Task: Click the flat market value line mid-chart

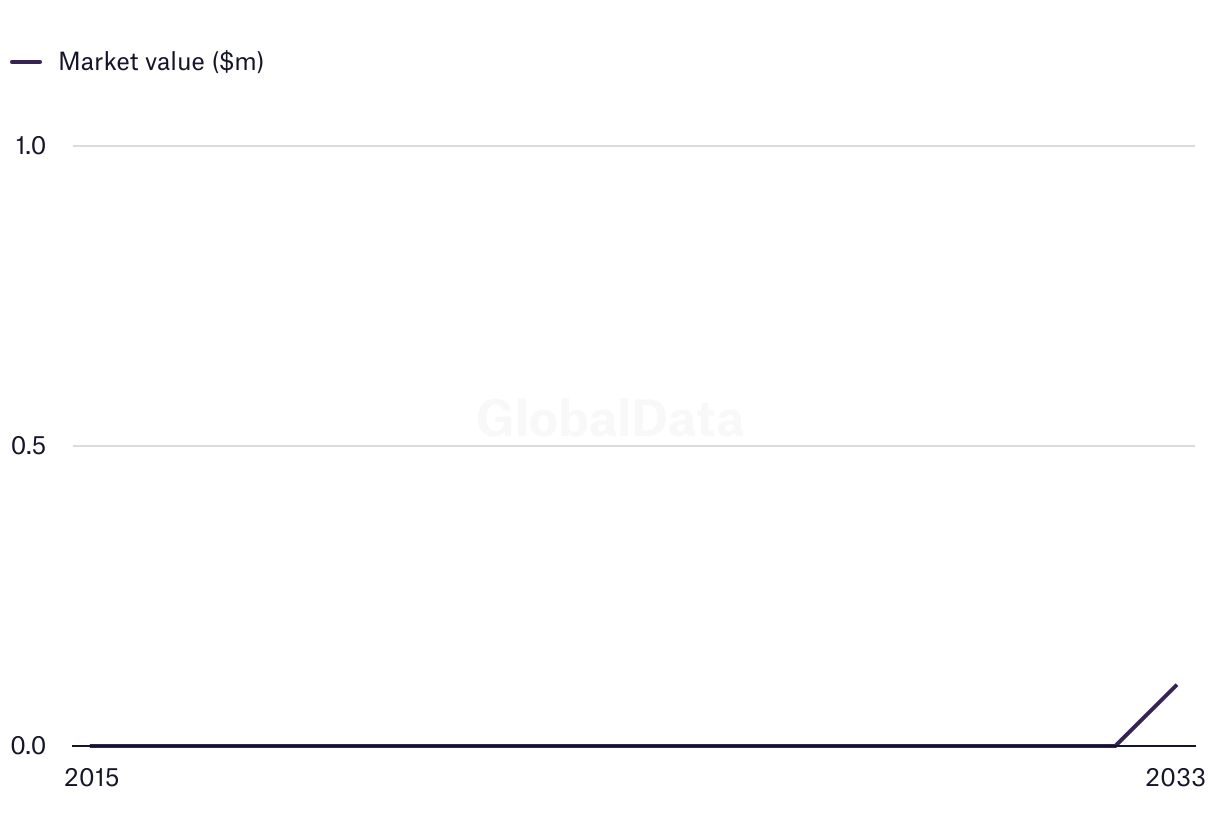Action: coord(600,745)
